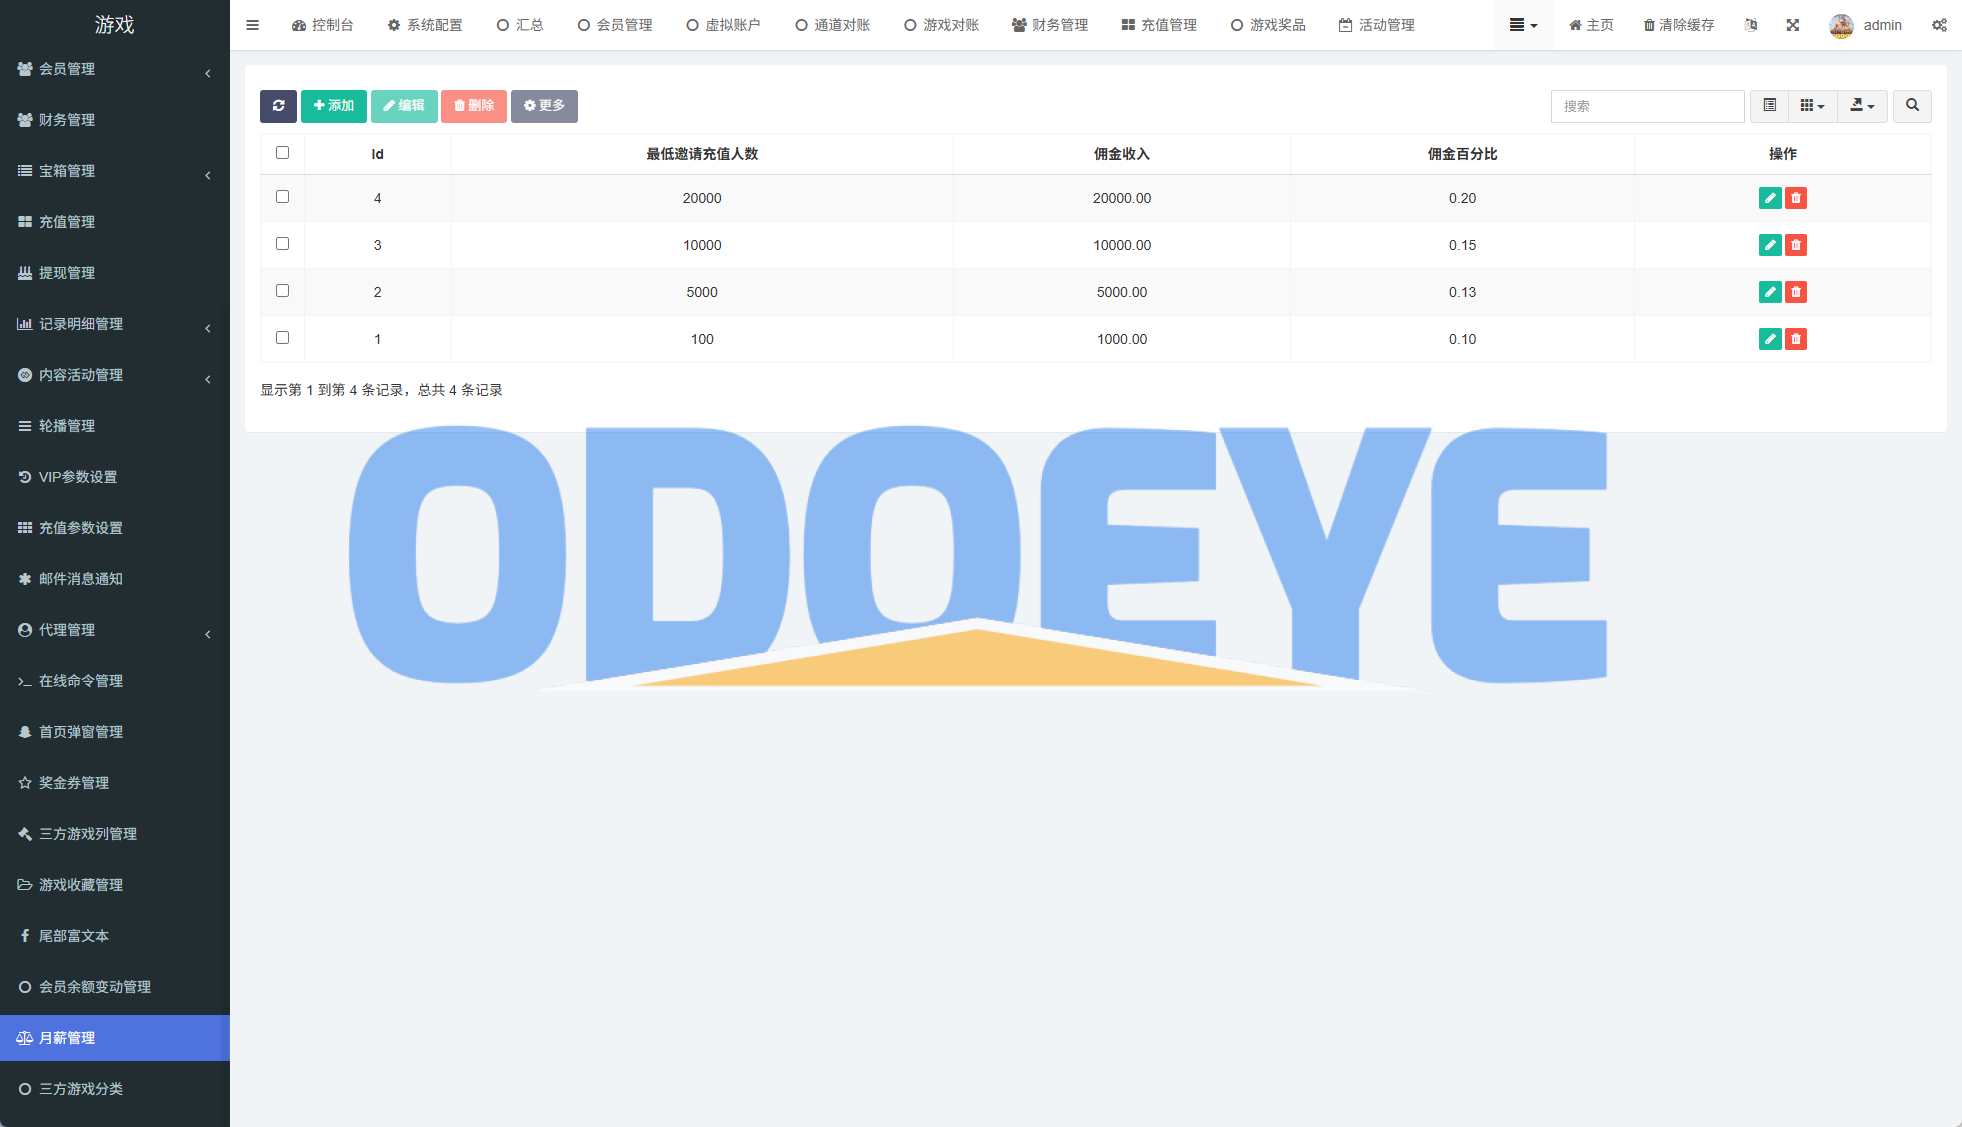Image resolution: width=1962 pixels, height=1127 pixels.
Task: Click the refresh table icon button
Action: tap(278, 106)
